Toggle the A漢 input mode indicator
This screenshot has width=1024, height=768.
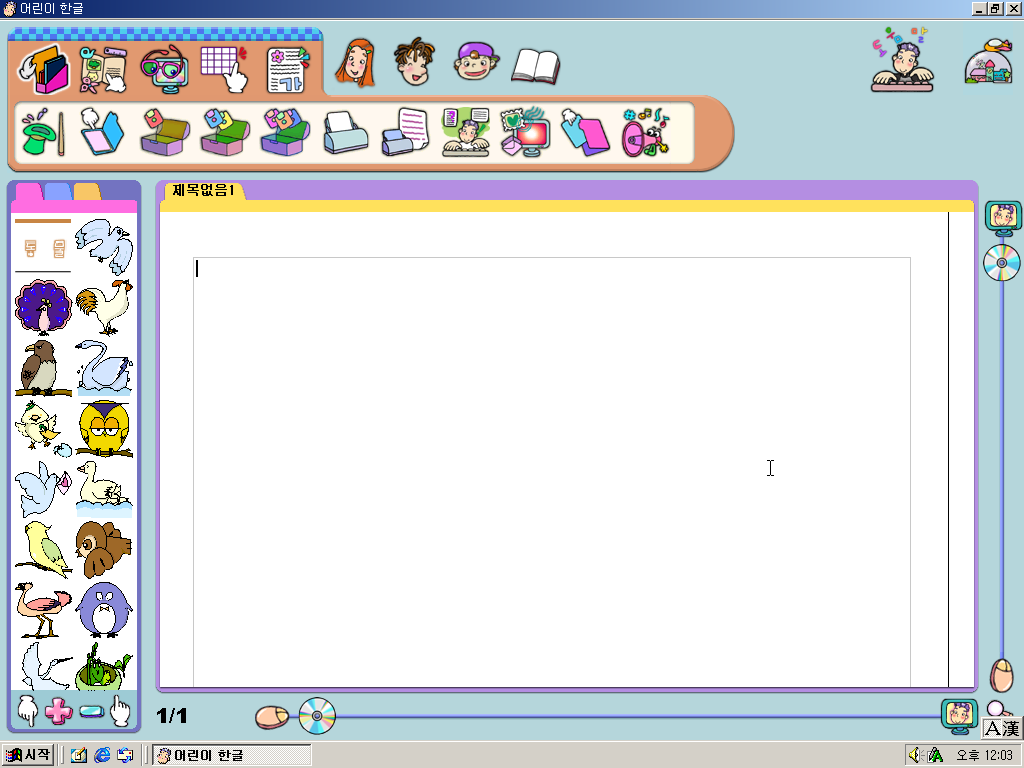[1002, 728]
